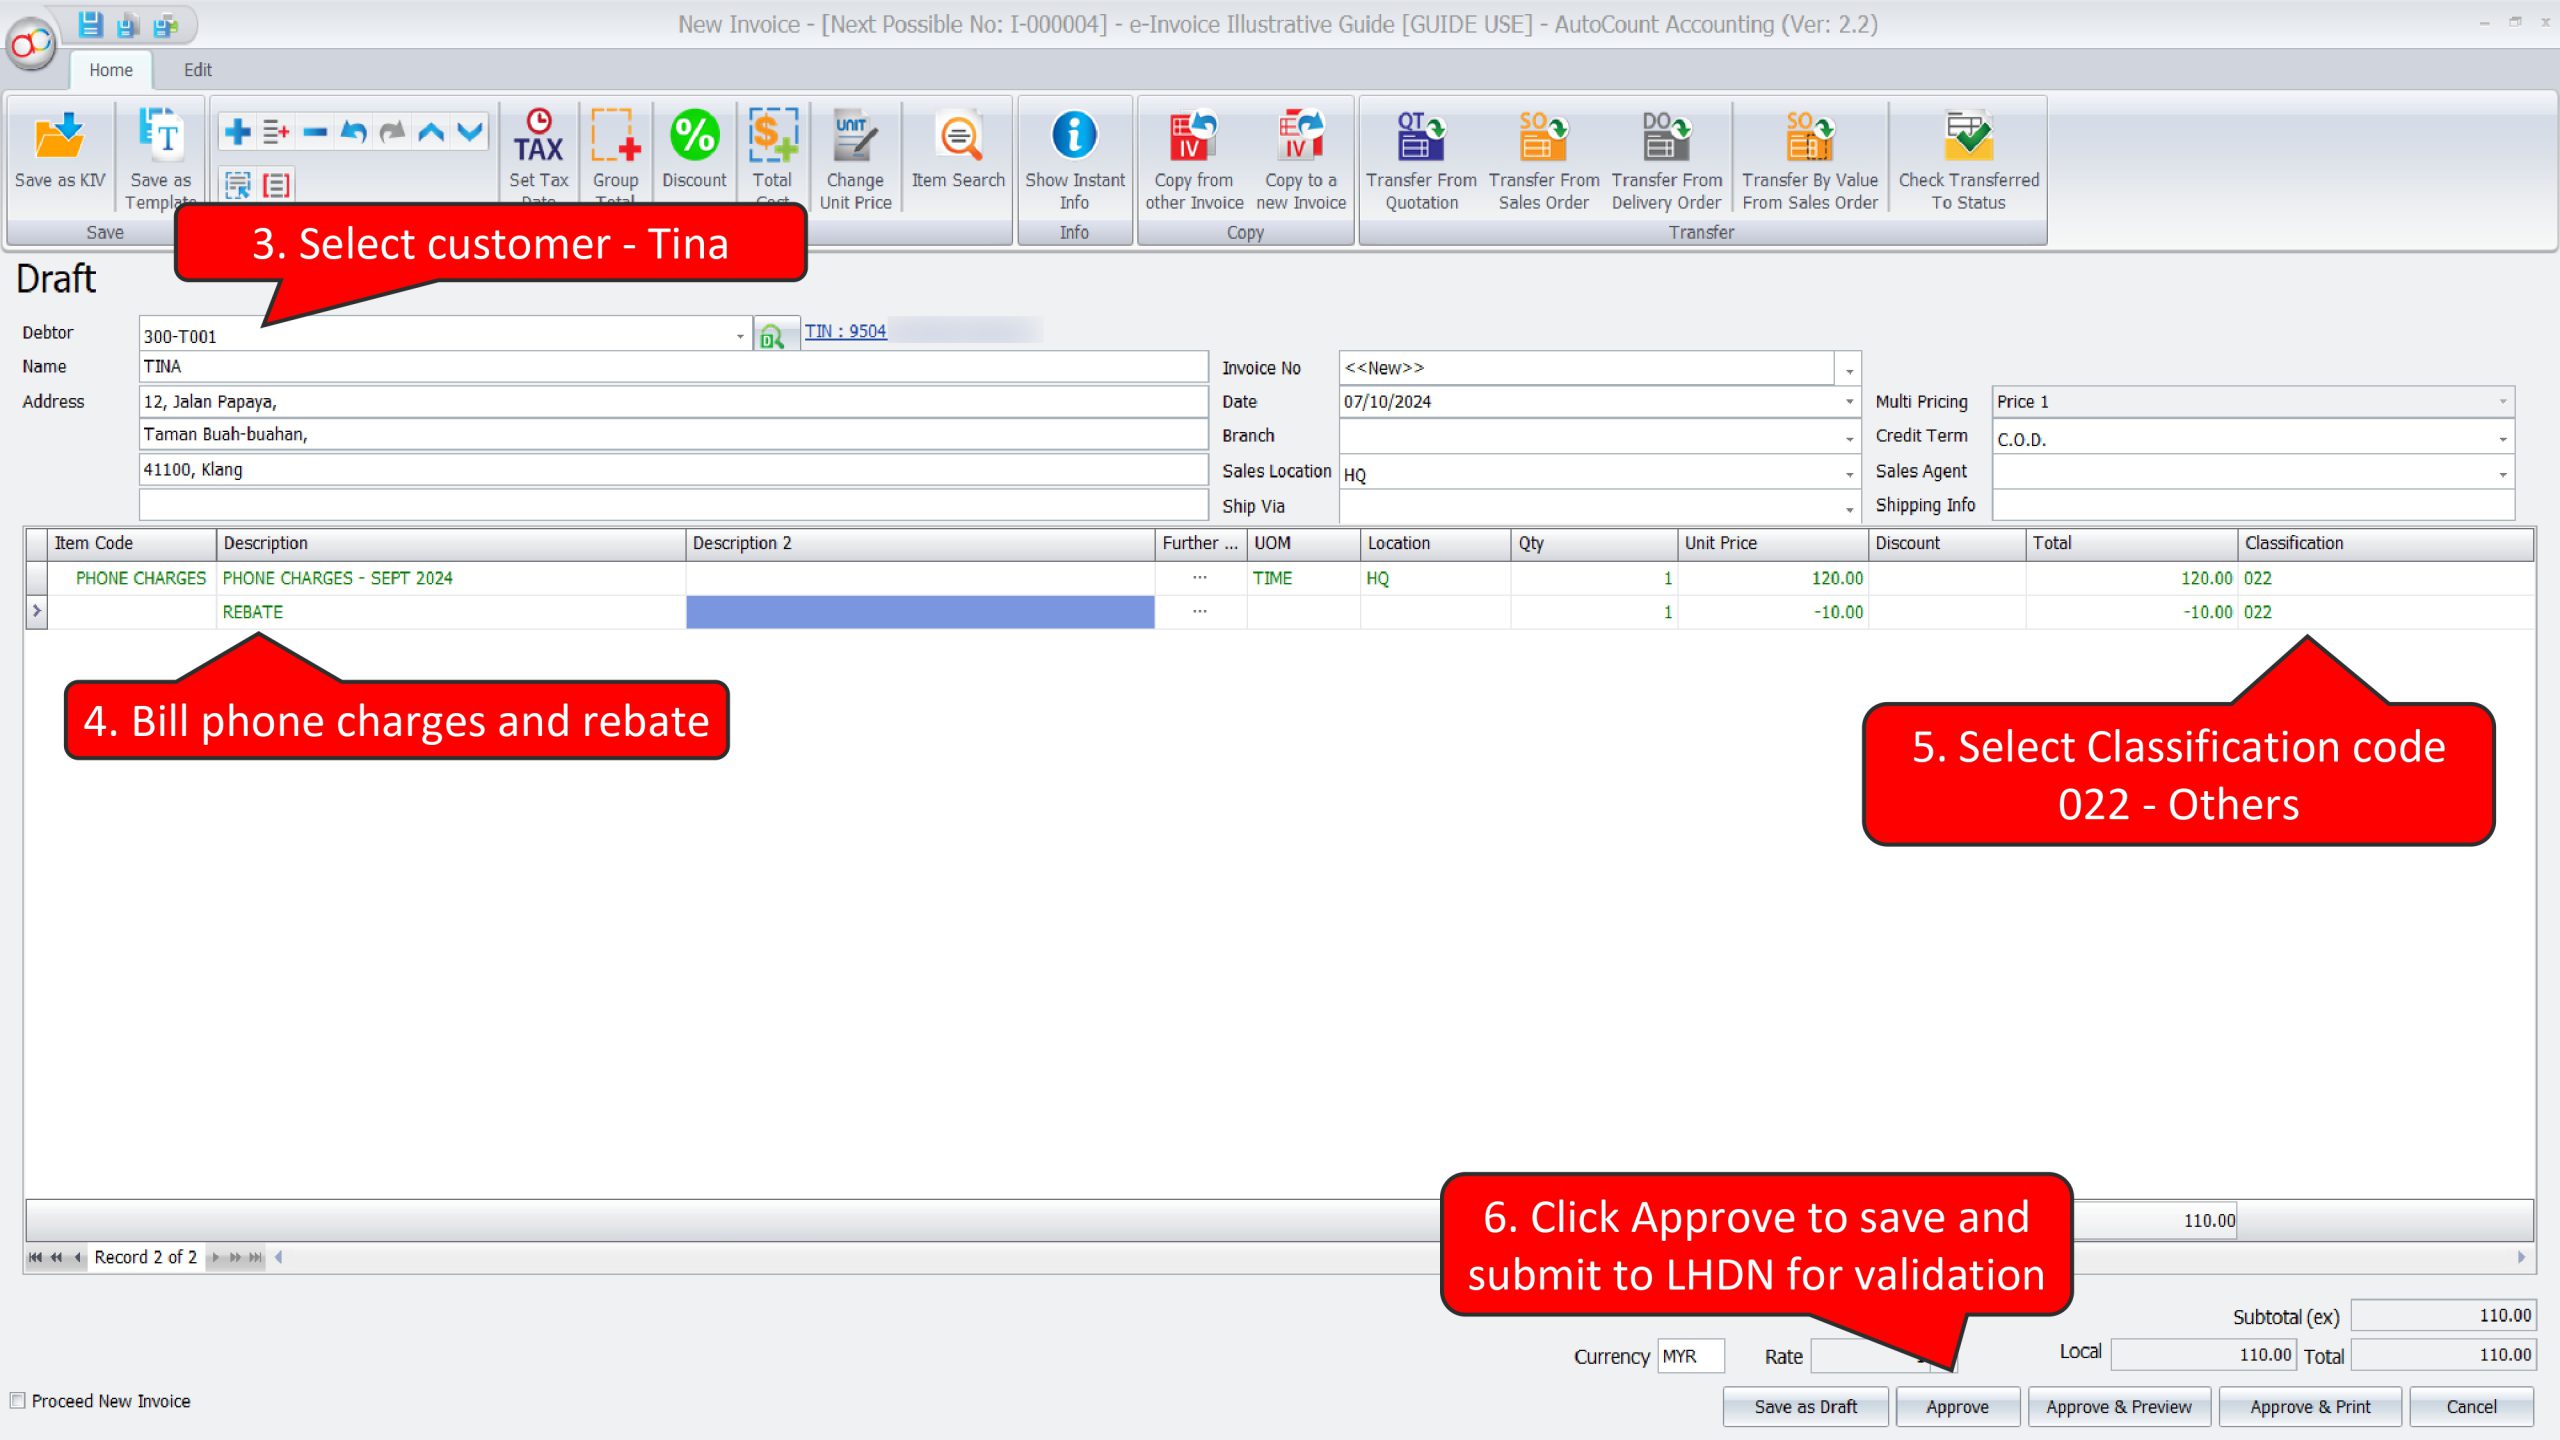The image size is (2560, 1440).
Task: Open the Discount percent tool
Action: tap(694, 150)
